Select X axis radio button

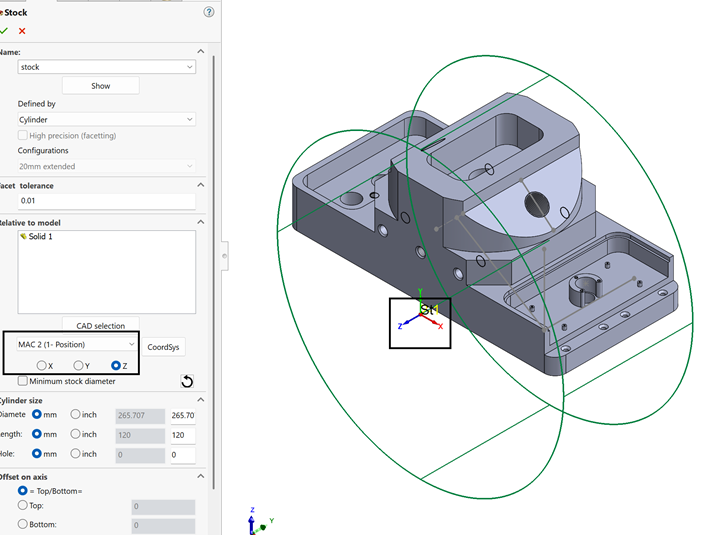[41, 366]
